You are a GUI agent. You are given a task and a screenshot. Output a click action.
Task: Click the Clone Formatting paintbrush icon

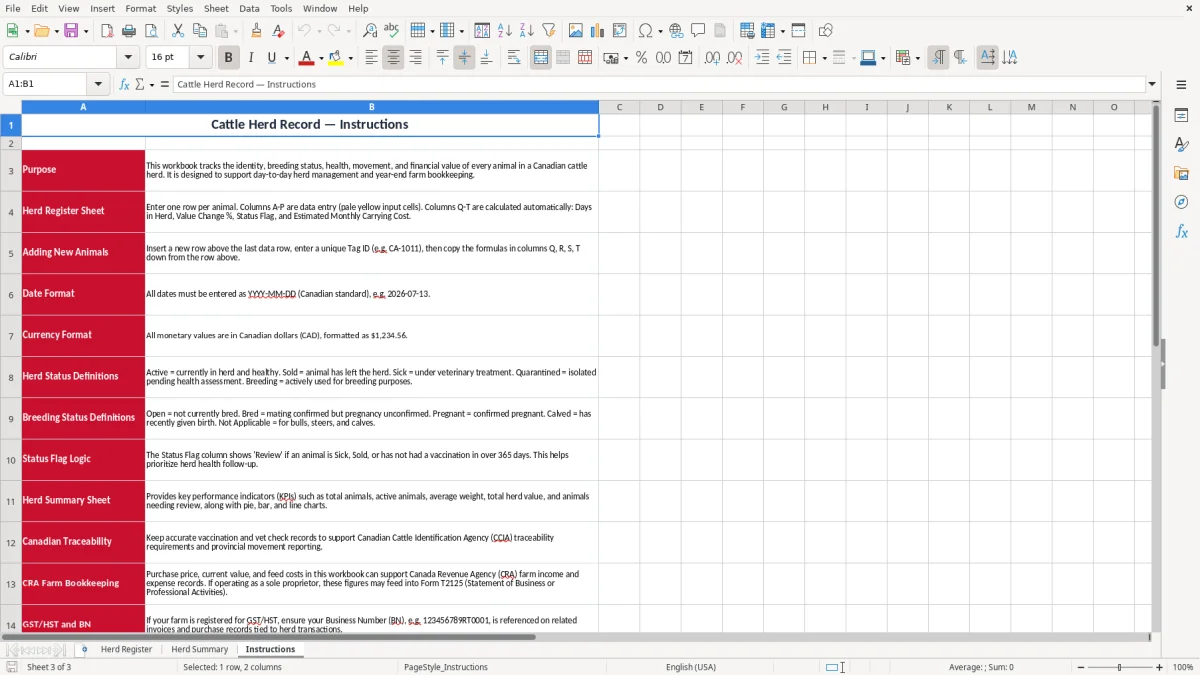point(257,31)
